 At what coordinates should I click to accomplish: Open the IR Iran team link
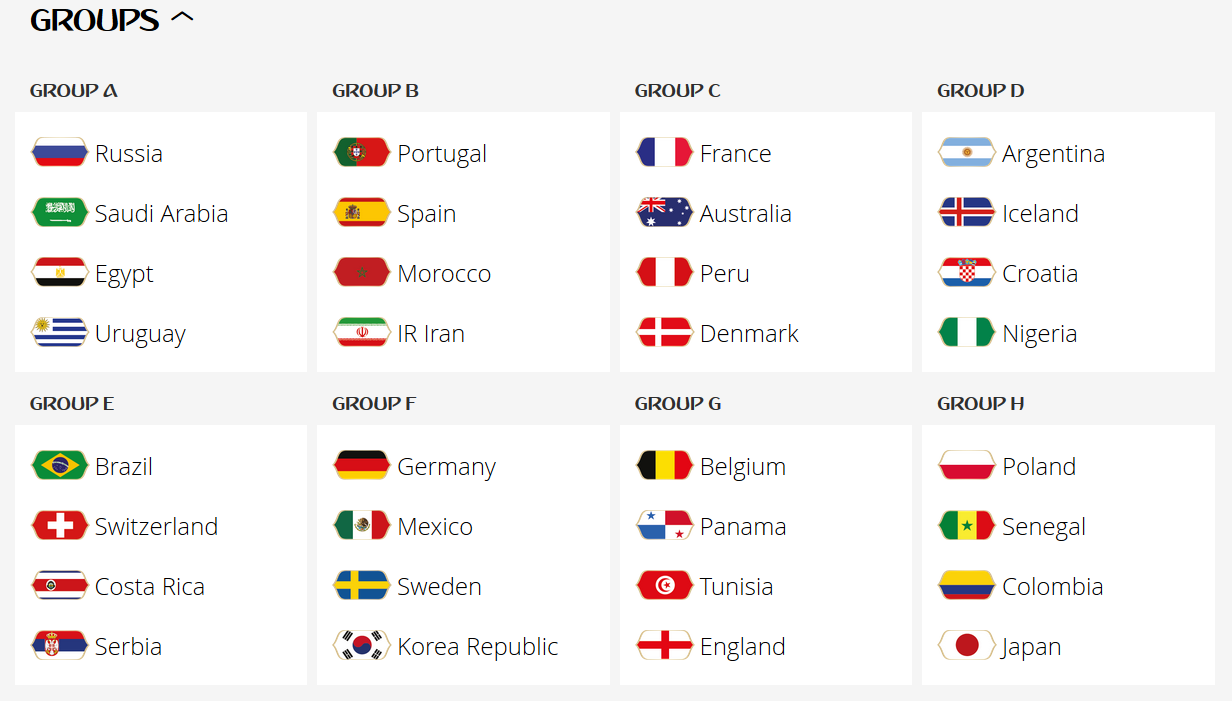(431, 333)
